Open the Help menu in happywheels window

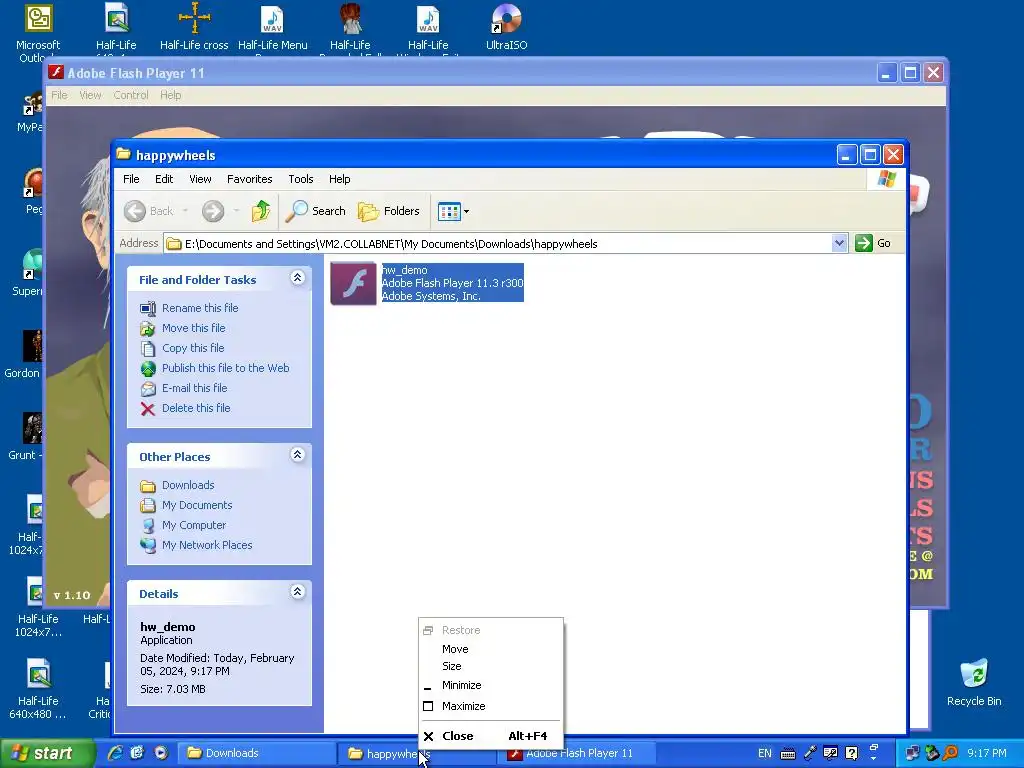pos(340,179)
